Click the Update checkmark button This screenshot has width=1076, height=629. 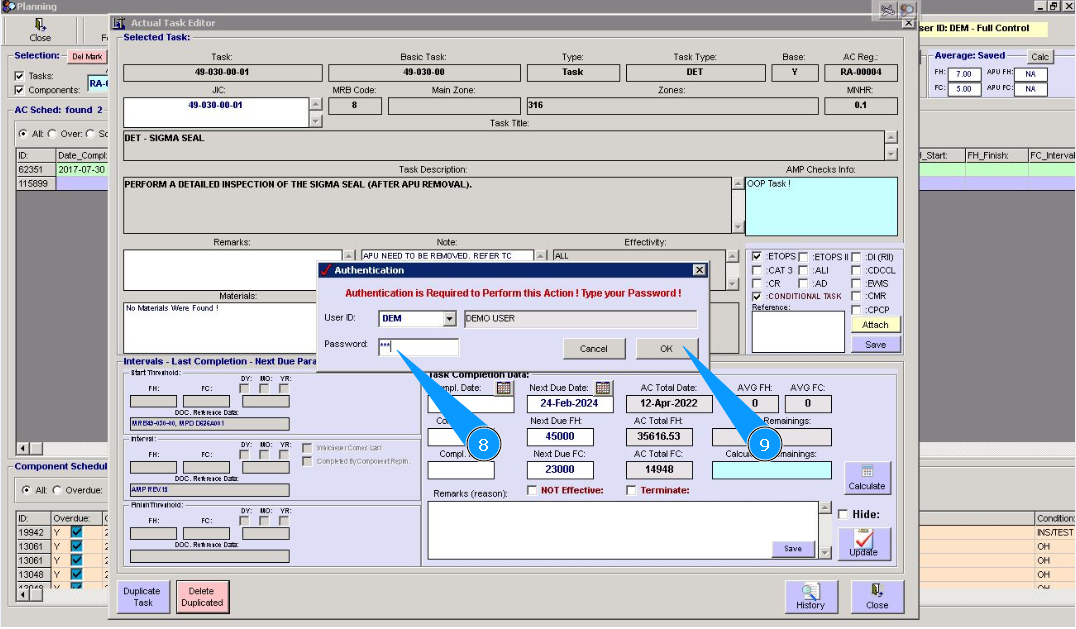tap(863, 543)
